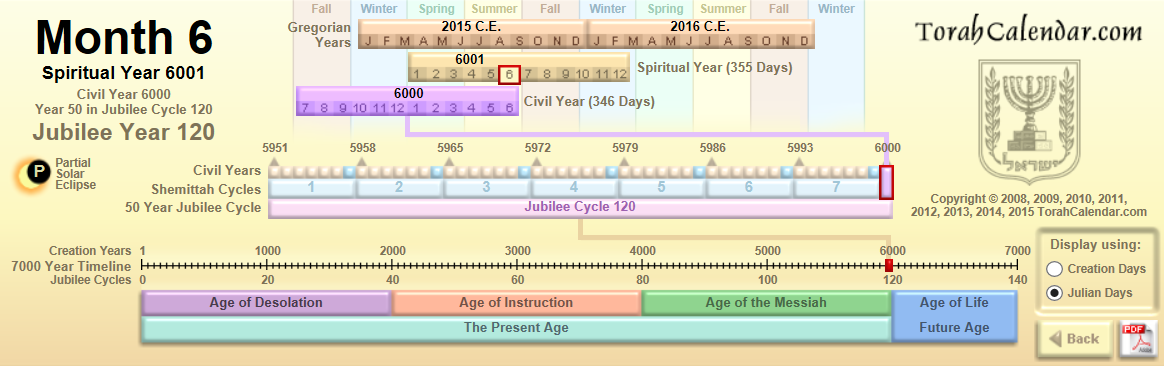1164x366 pixels.
Task: Select the Age of Desolation bar
Action: pyautogui.click(x=266, y=303)
